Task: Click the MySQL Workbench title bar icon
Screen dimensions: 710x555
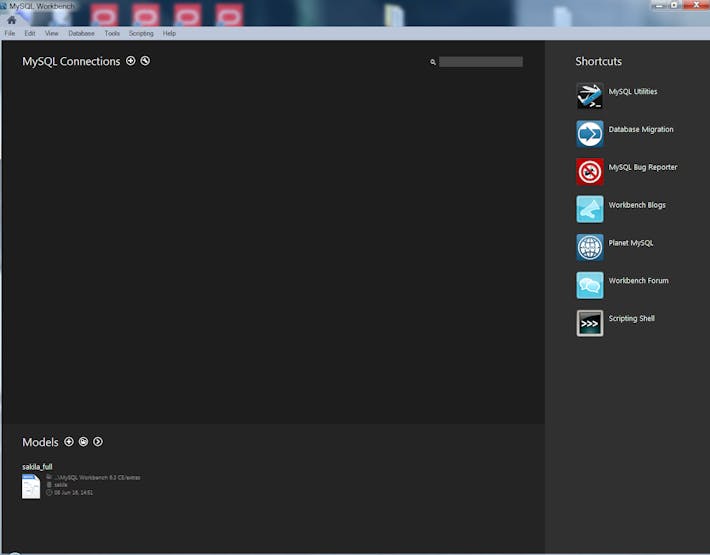Action: pyautogui.click(x=4, y=6)
